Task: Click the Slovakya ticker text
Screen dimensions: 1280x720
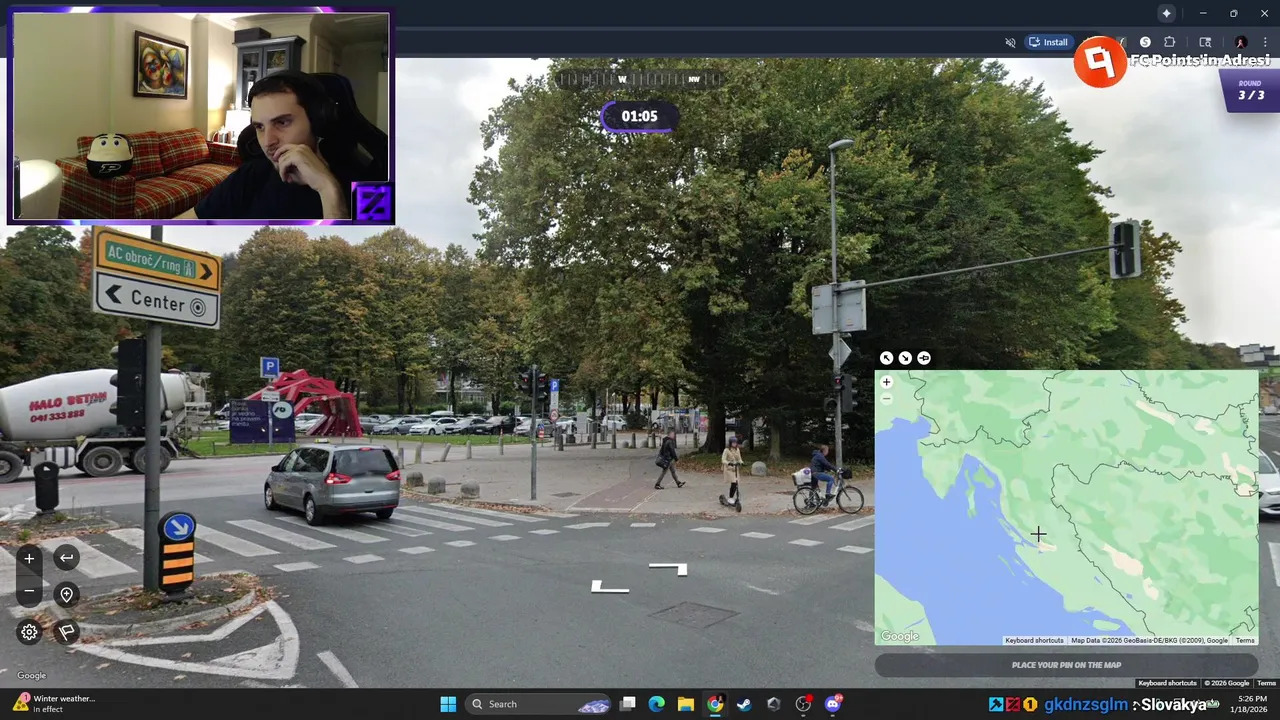Action: coord(1174,705)
